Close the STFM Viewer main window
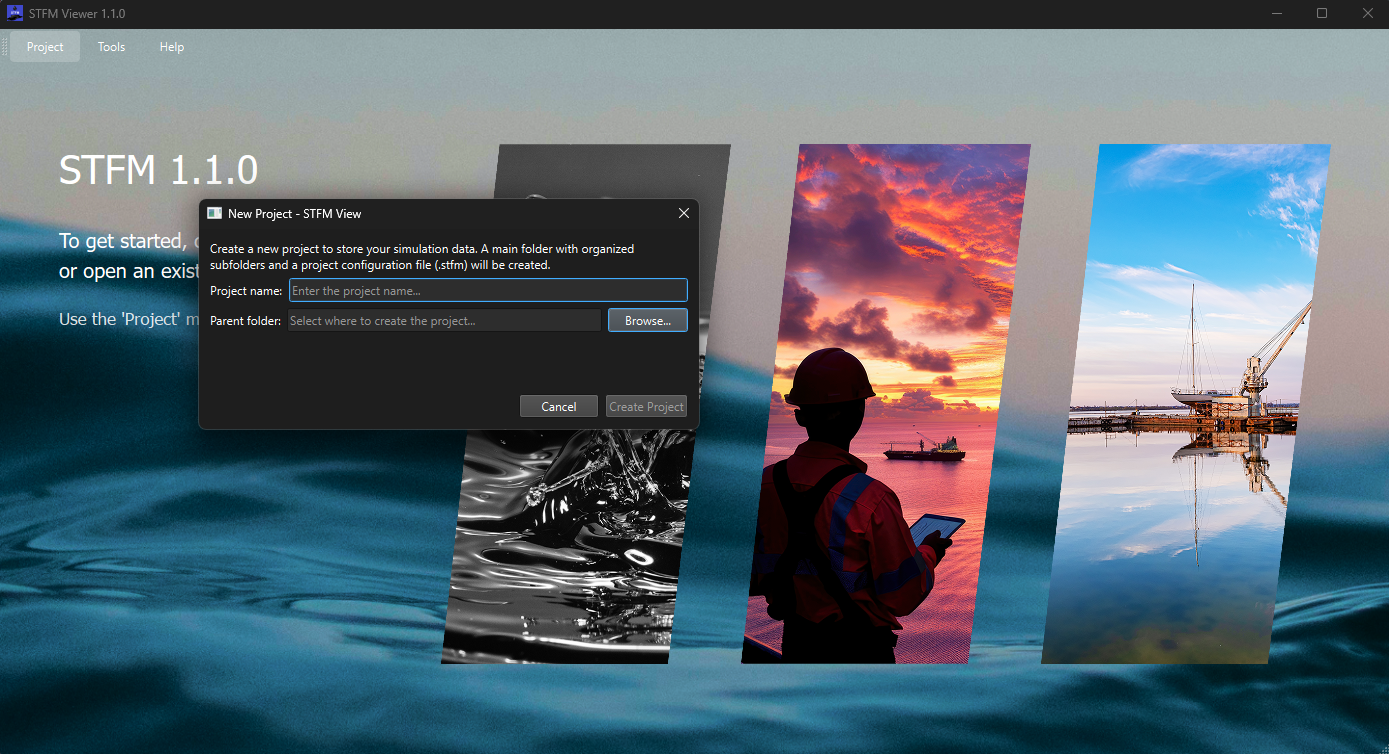 point(1367,13)
